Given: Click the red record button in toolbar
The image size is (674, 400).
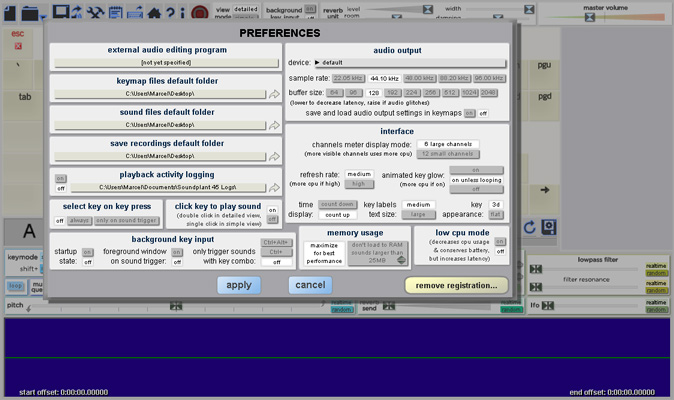Looking at the screenshot, I should click(199, 13).
